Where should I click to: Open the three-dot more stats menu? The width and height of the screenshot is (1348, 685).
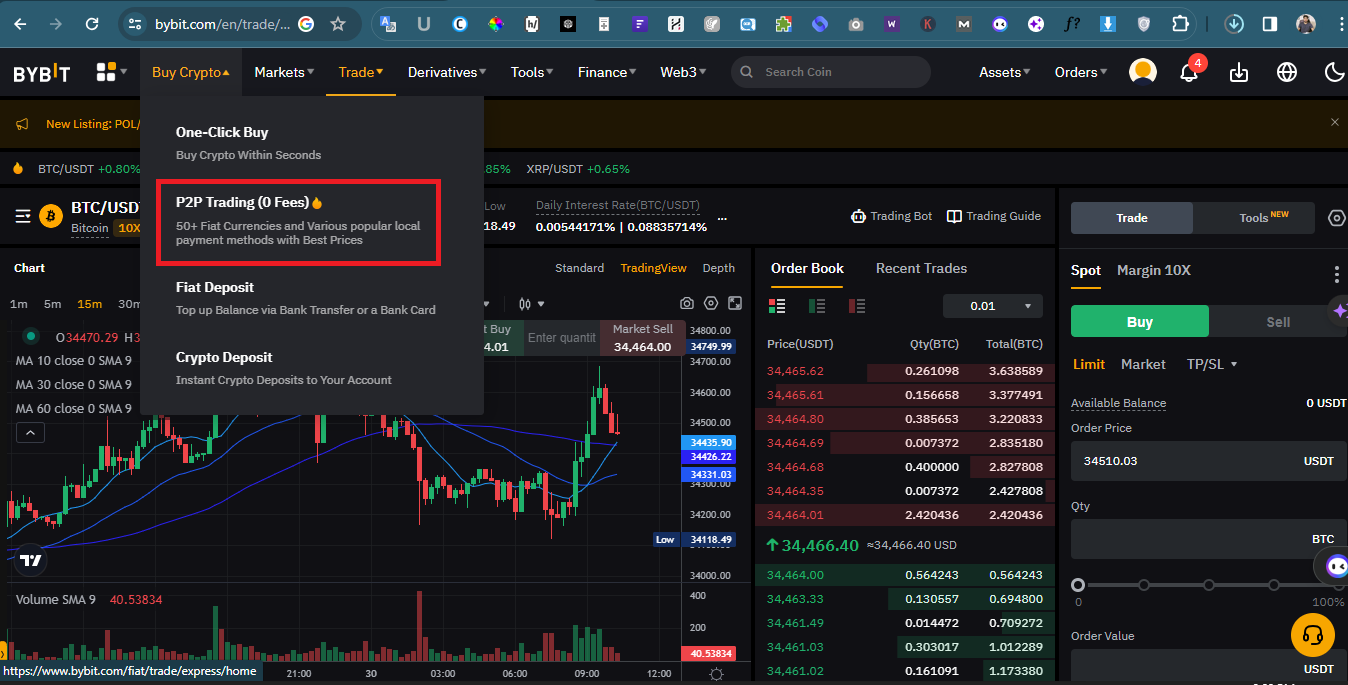pyautogui.click(x=722, y=218)
